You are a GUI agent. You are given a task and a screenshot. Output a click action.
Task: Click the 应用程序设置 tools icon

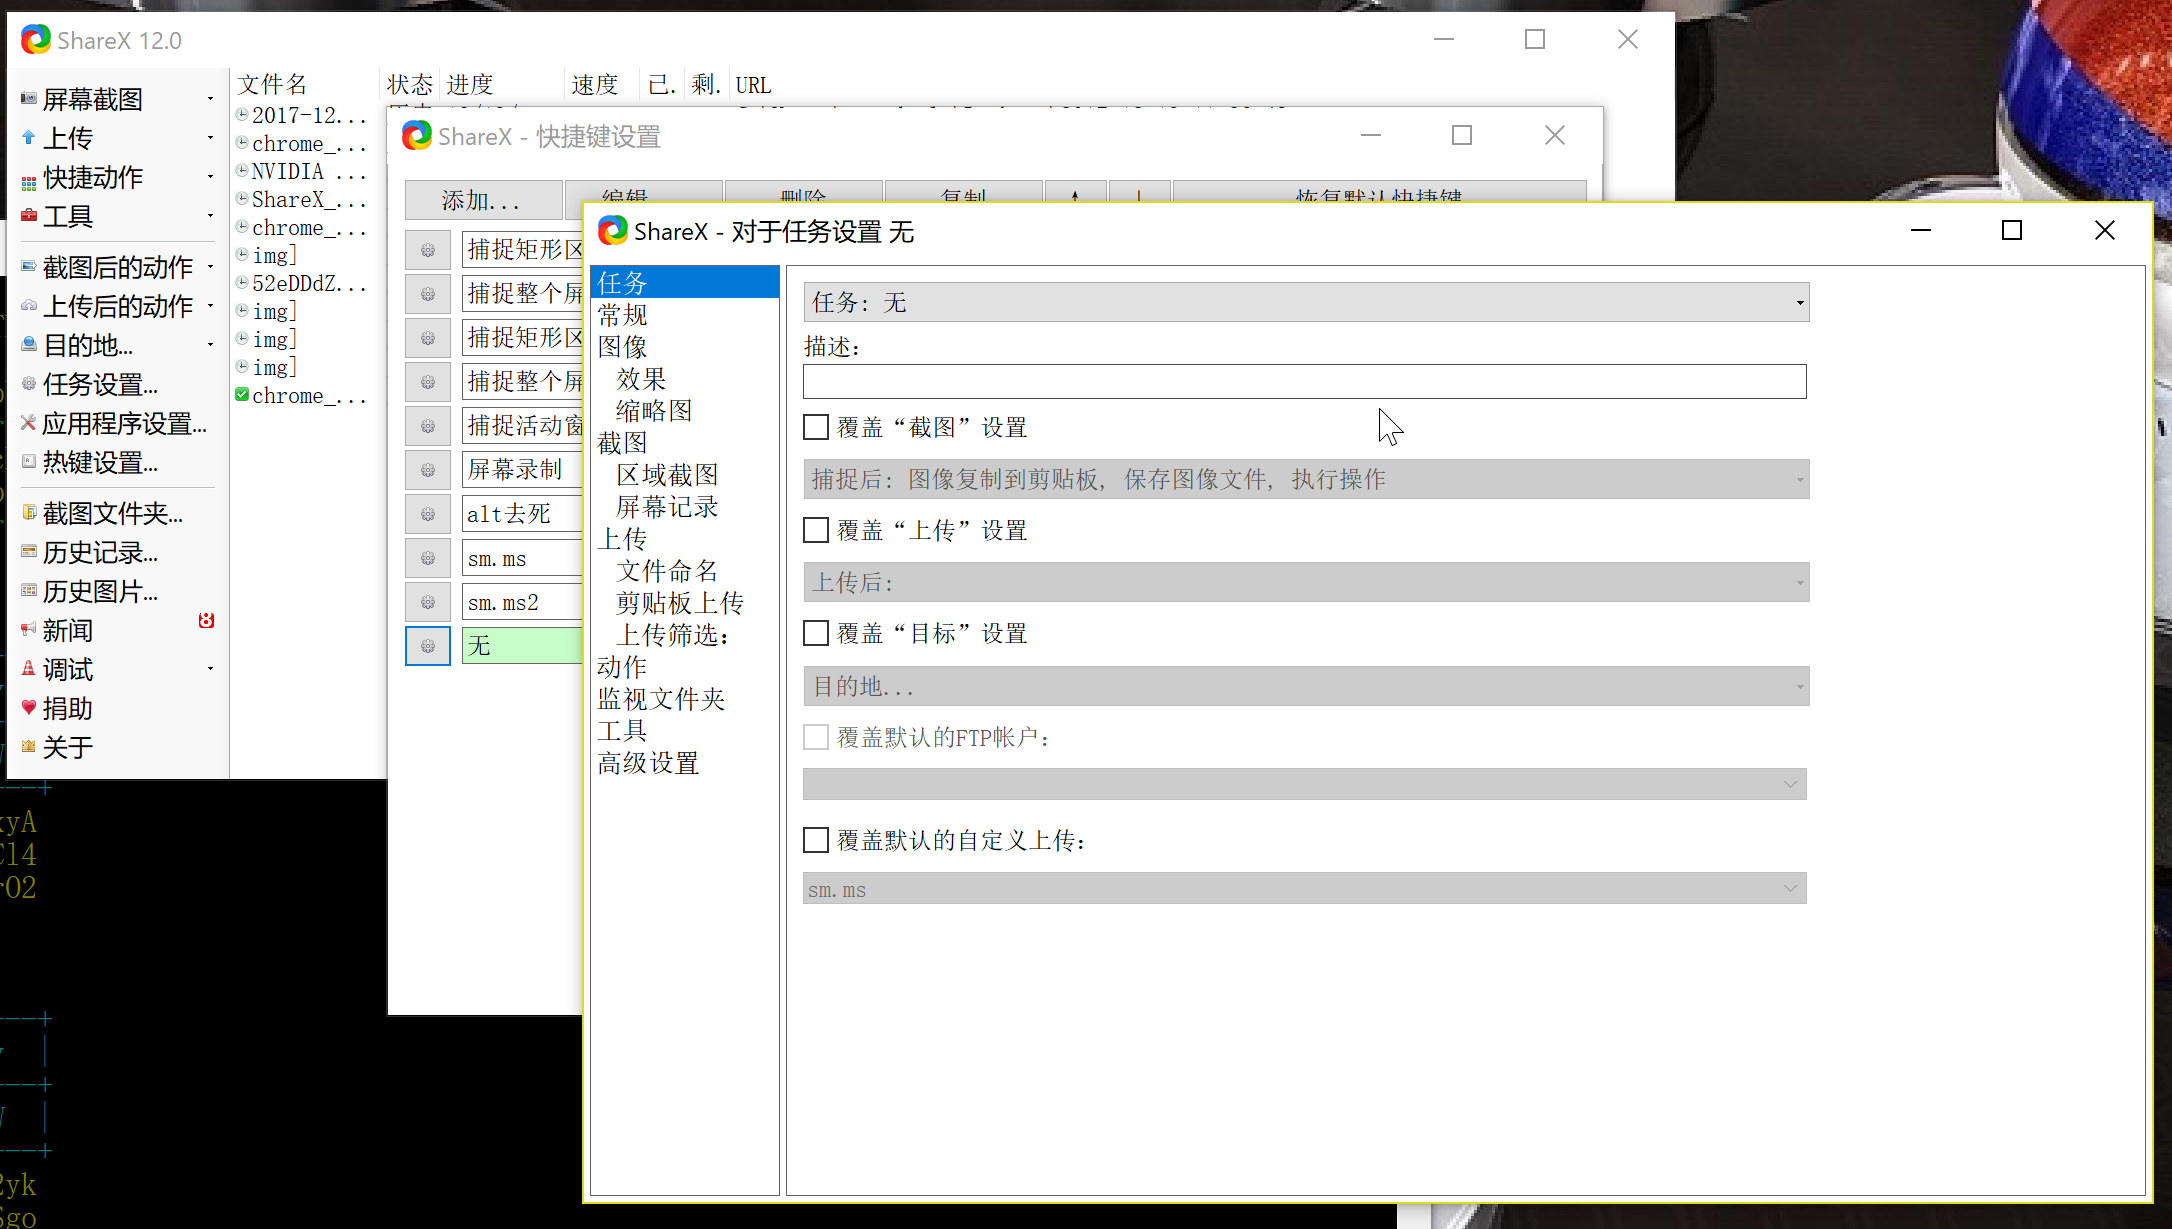(x=29, y=423)
